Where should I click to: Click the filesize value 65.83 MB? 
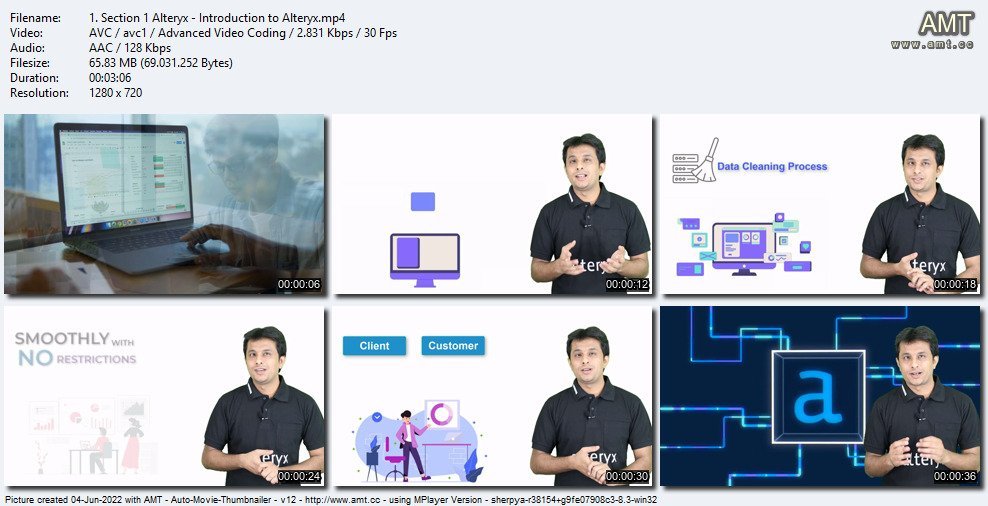pos(161,63)
